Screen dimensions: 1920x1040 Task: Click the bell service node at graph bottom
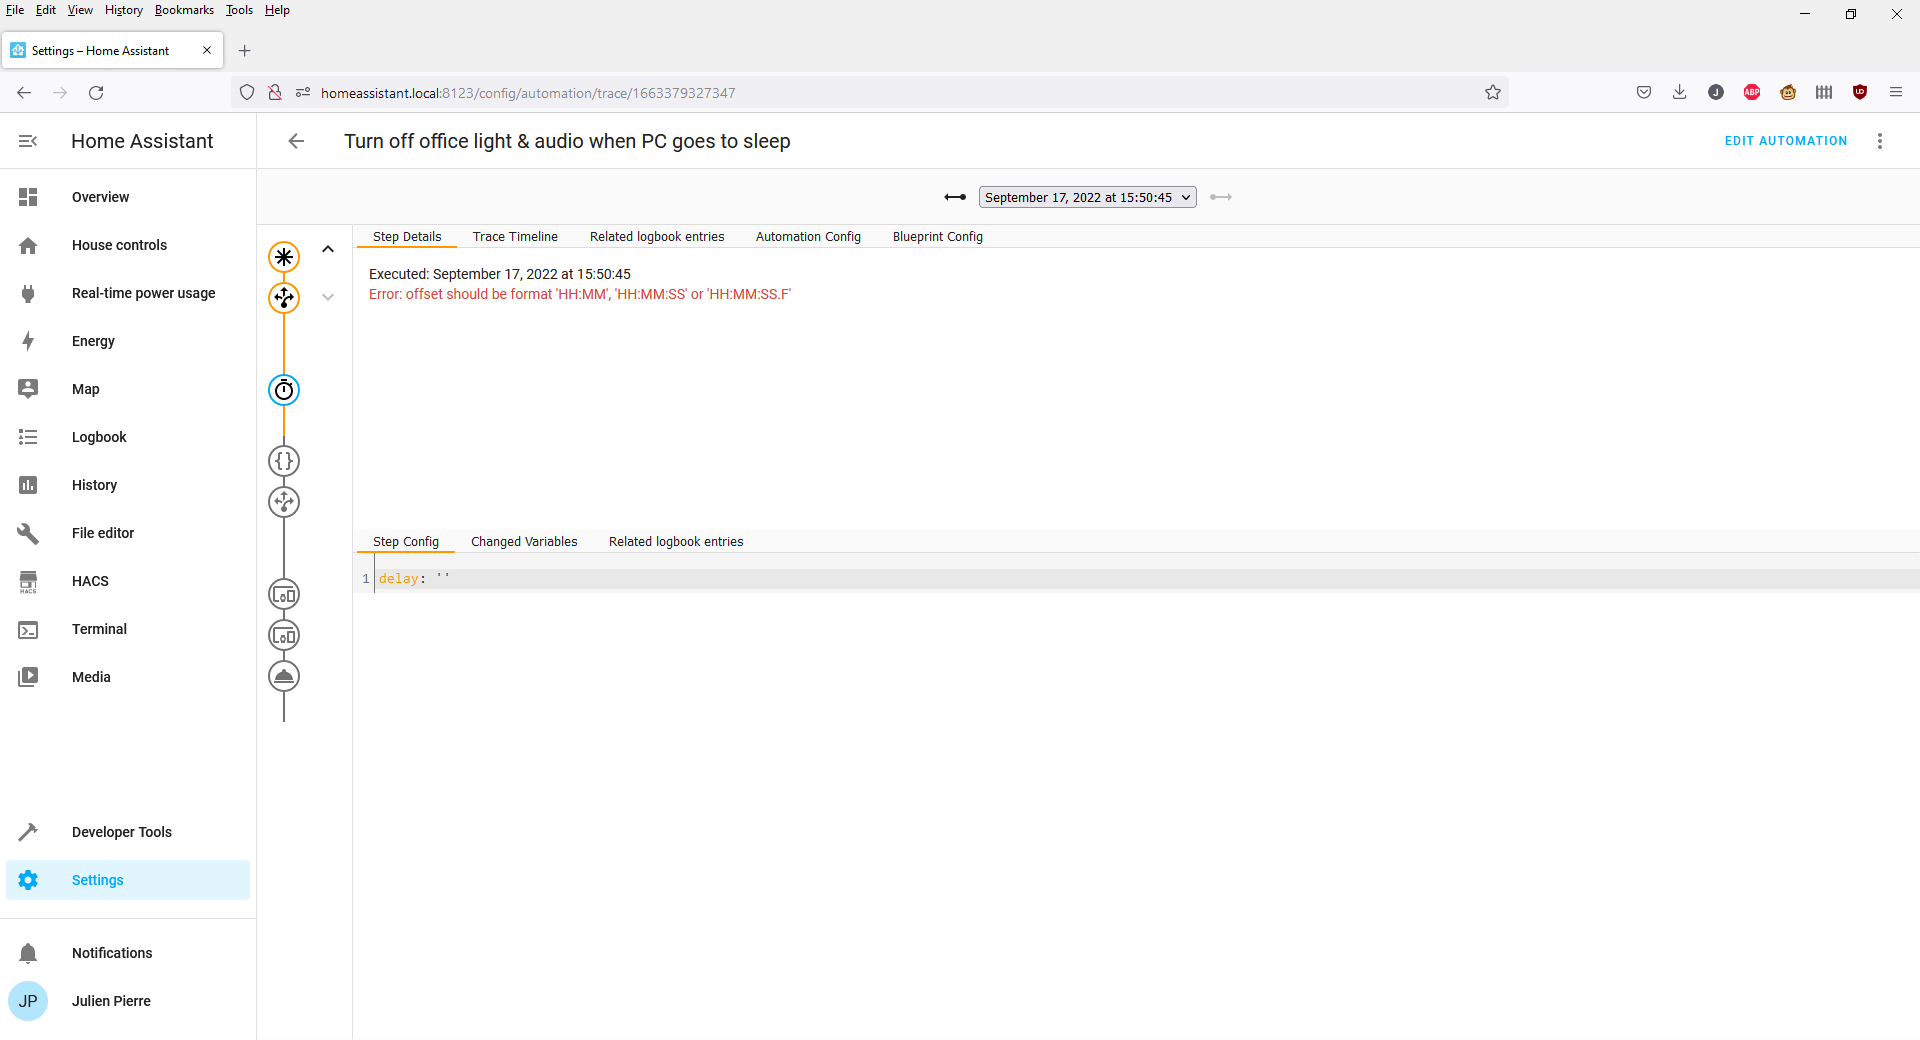pos(284,676)
